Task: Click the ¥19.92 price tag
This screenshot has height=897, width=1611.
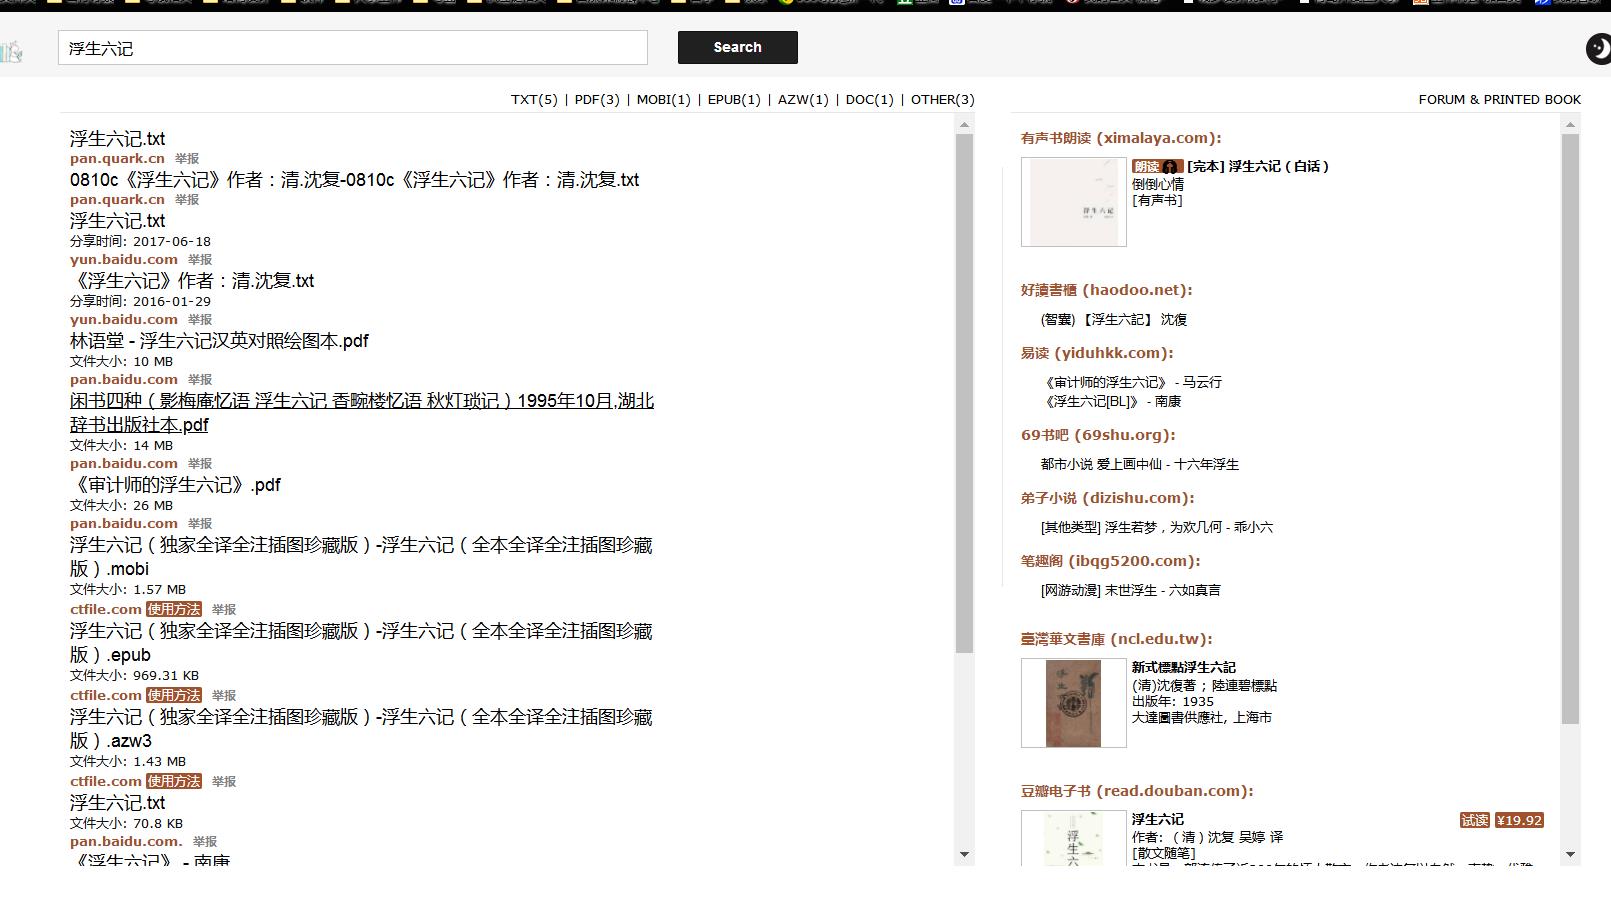Action: point(1519,820)
